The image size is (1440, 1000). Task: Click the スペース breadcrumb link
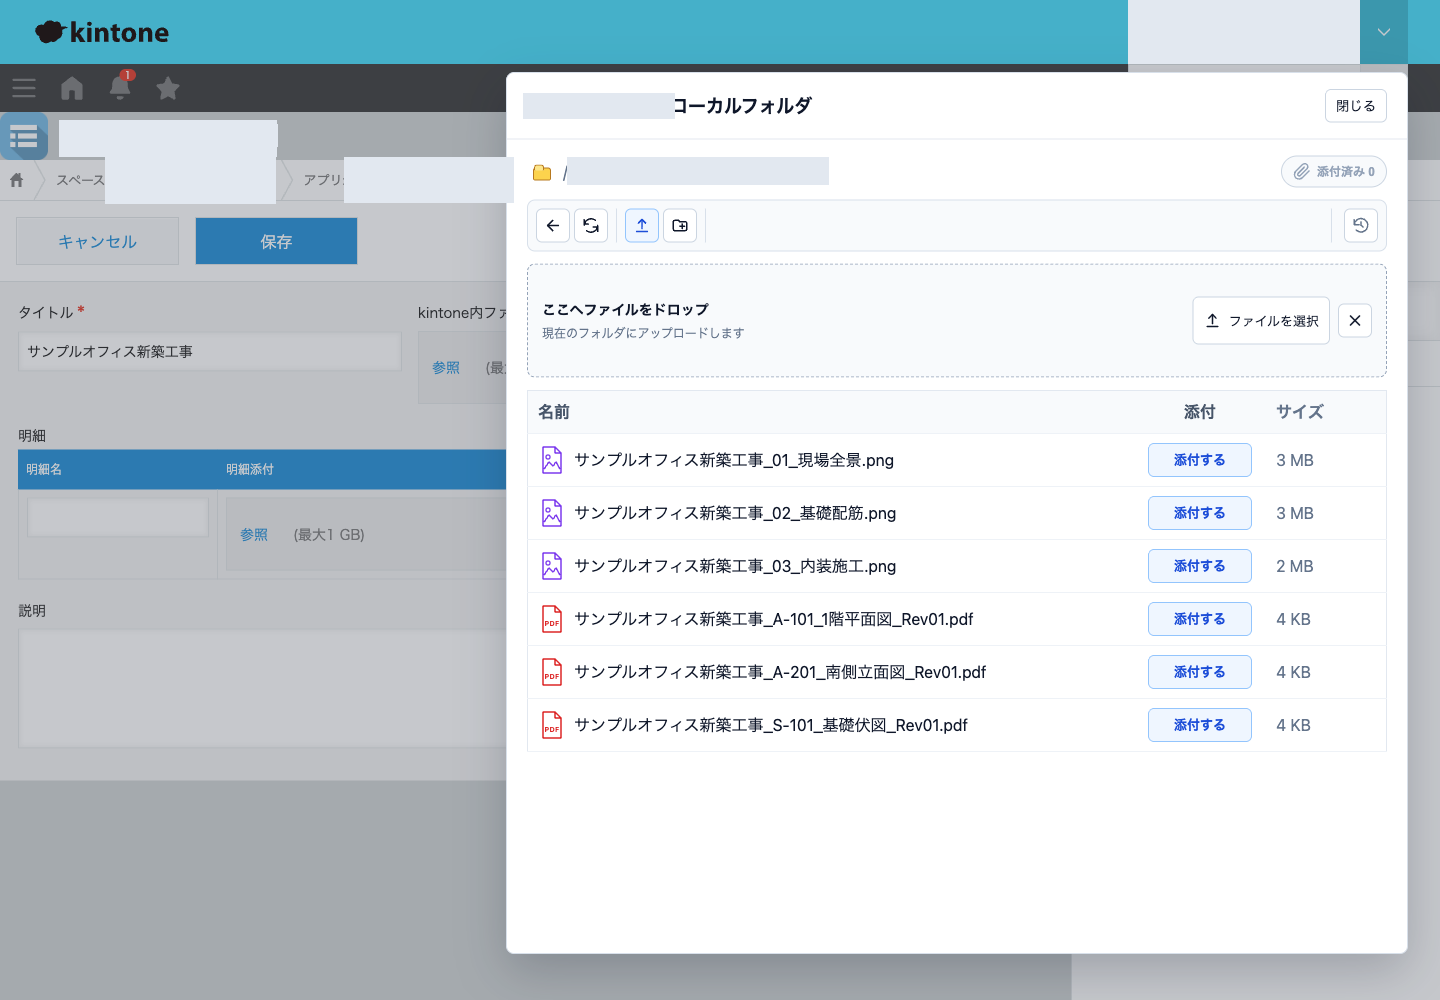click(80, 180)
